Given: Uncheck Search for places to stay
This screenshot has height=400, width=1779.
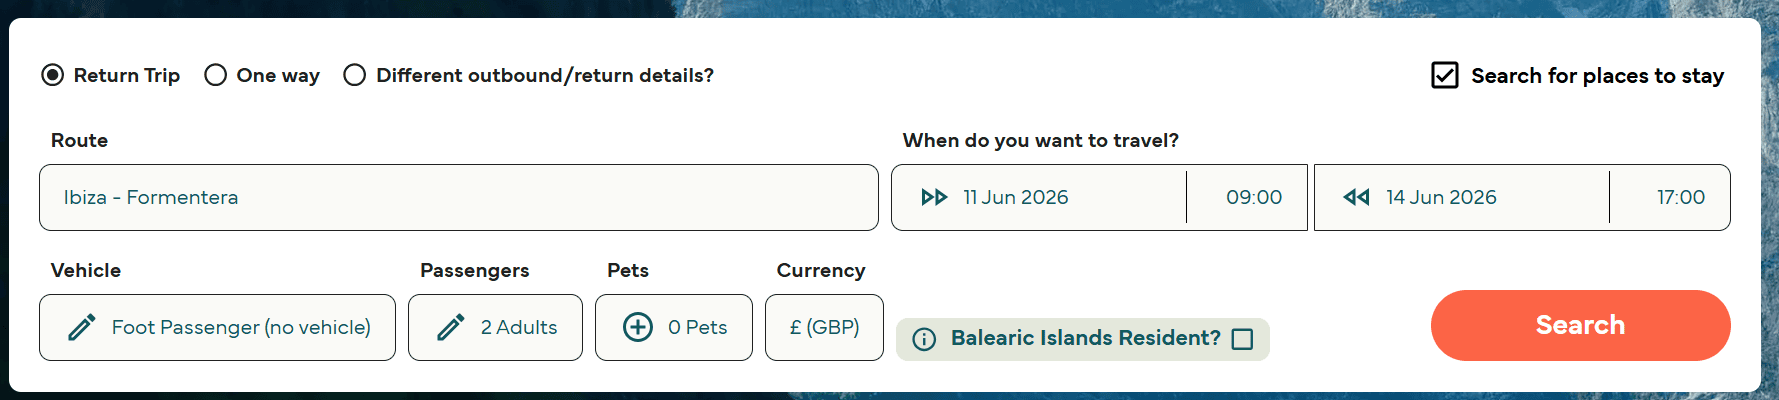Looking at the screenshot, I should pos(1445,75).
